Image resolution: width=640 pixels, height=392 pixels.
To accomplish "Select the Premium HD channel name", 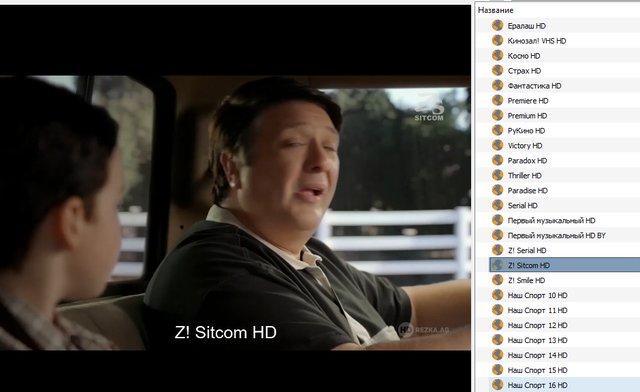I will (527, 116).
